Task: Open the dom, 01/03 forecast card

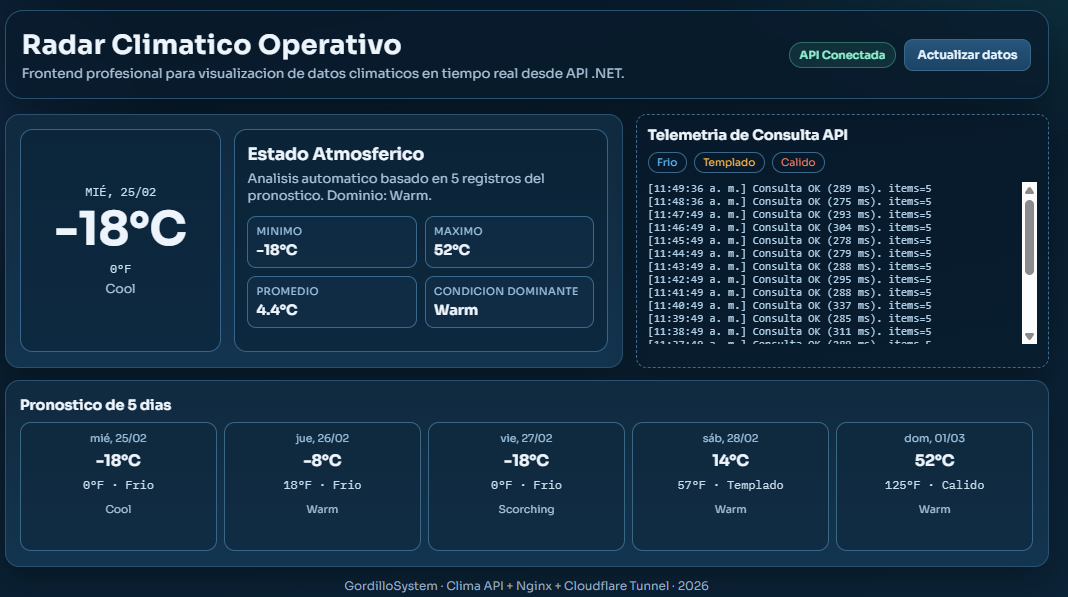Action: [x=934, y=486]
